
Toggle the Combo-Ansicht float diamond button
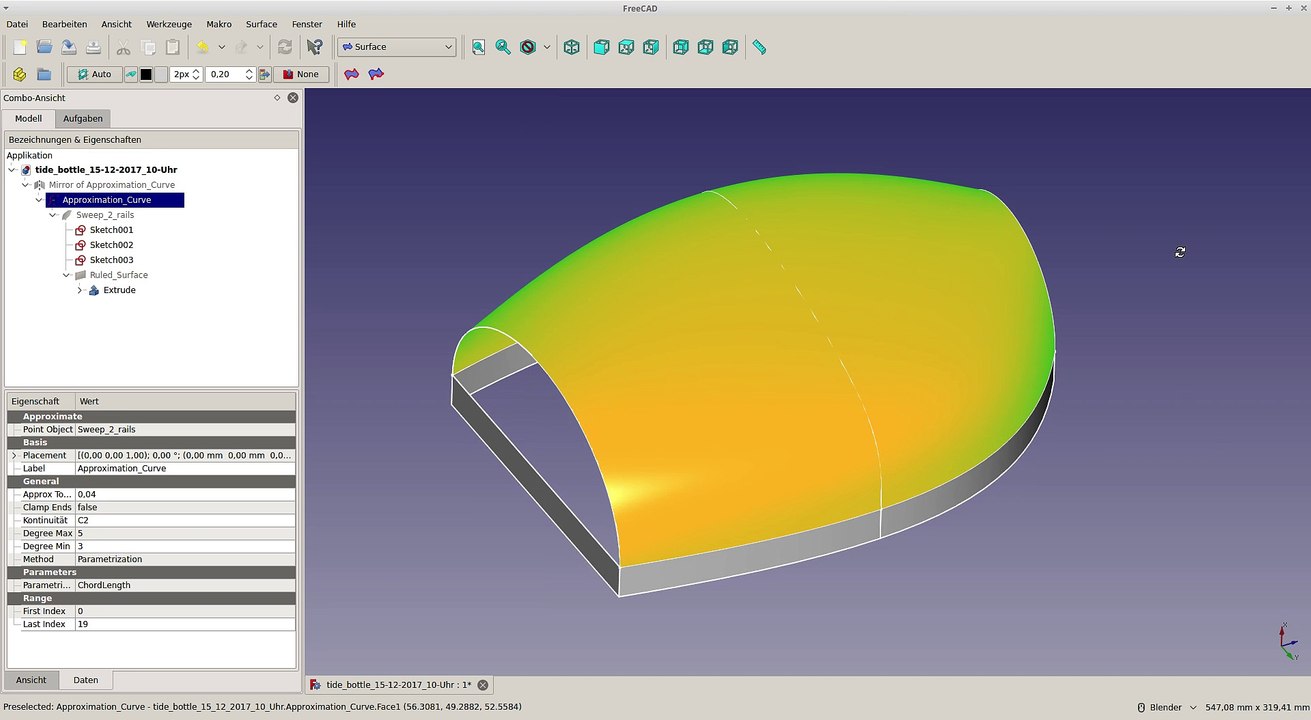(277, 98)
